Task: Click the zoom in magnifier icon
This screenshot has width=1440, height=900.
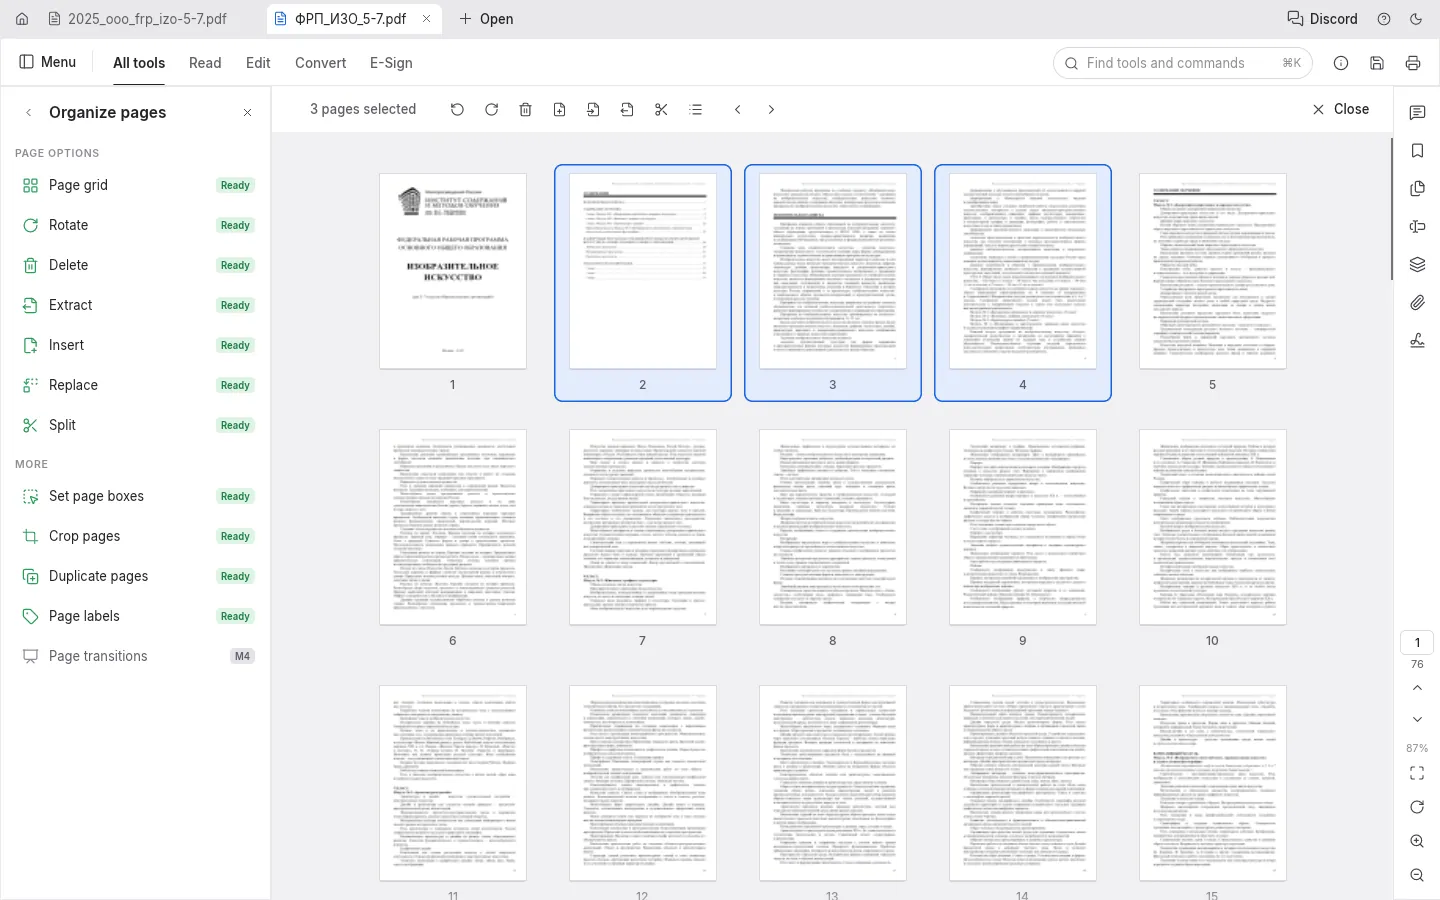Action: [x=1417, y=841]
